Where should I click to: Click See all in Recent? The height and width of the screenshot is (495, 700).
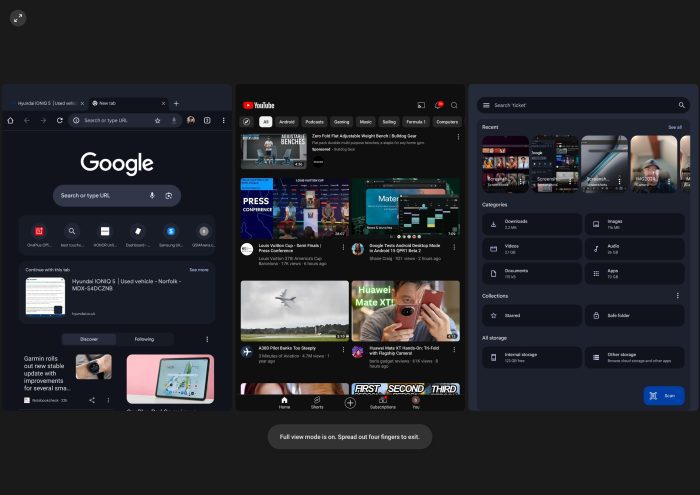tap(675, 127)
